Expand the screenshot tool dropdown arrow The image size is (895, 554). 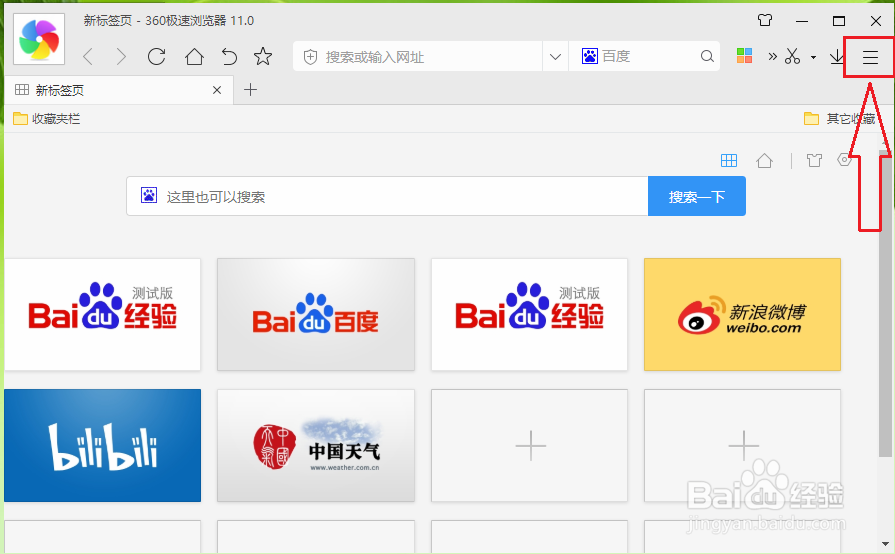pos(813,57)
